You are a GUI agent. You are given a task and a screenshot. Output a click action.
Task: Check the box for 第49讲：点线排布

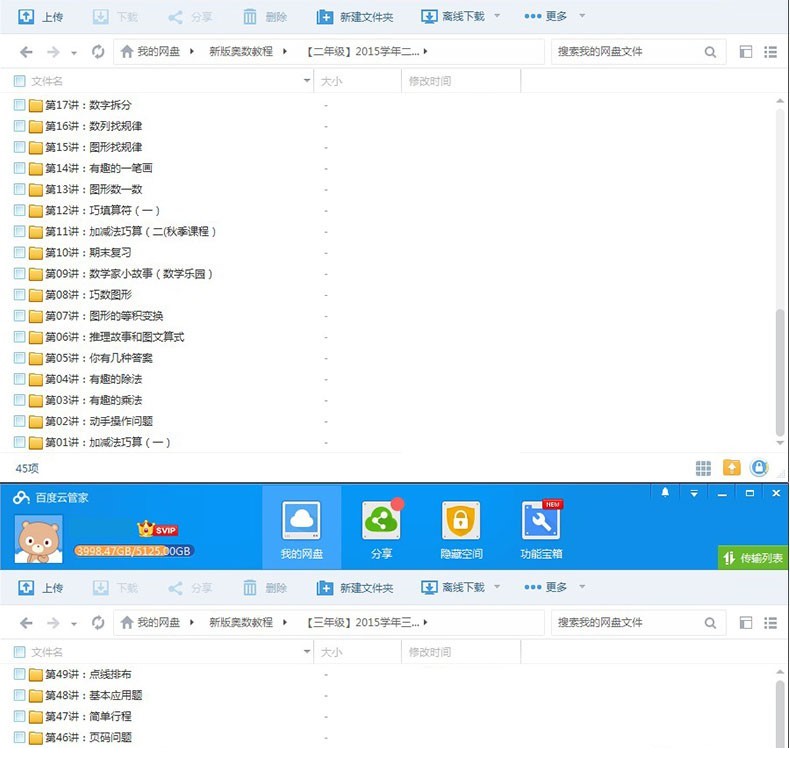[20, 674]
